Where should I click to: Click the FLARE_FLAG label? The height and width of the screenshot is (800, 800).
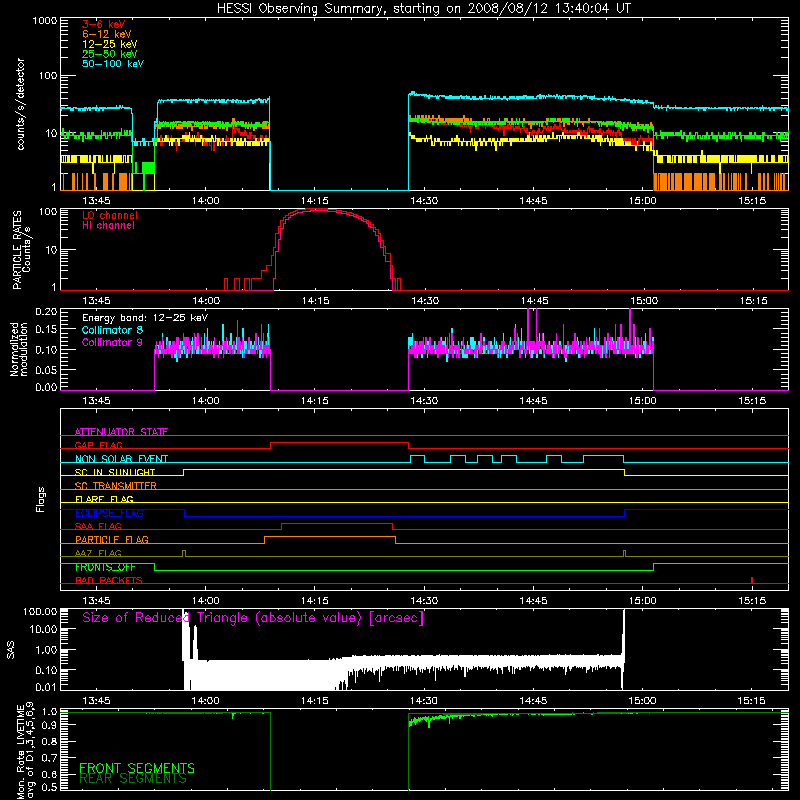[x=104, y=499]
